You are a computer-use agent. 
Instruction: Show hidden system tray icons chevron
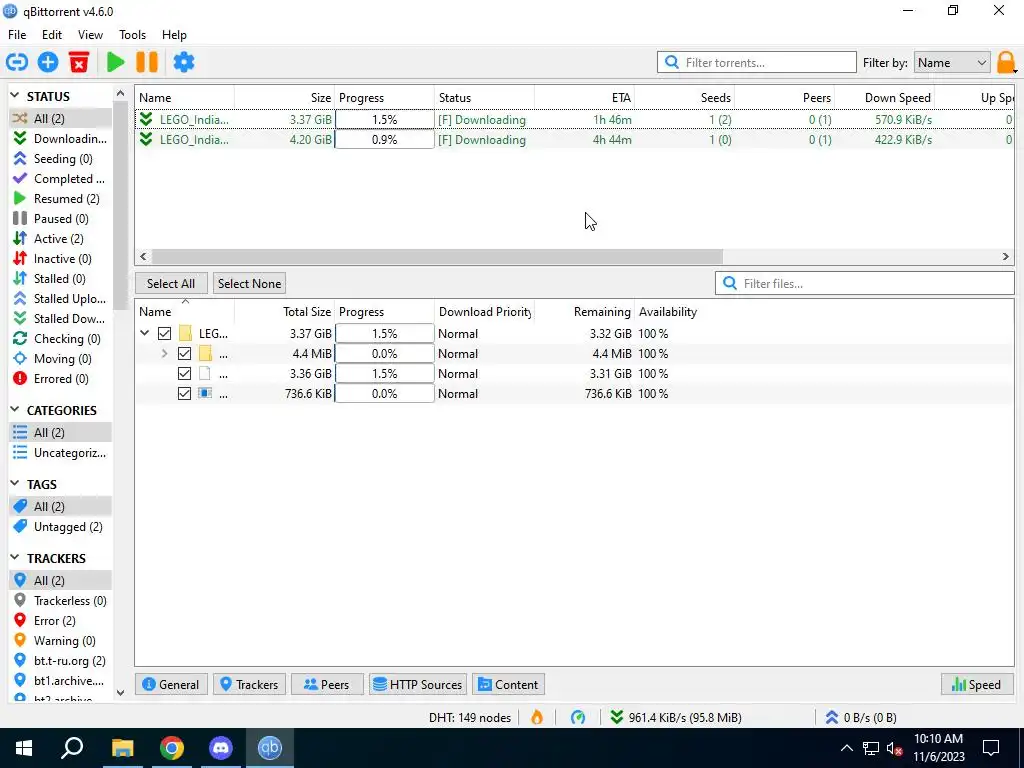846,748
